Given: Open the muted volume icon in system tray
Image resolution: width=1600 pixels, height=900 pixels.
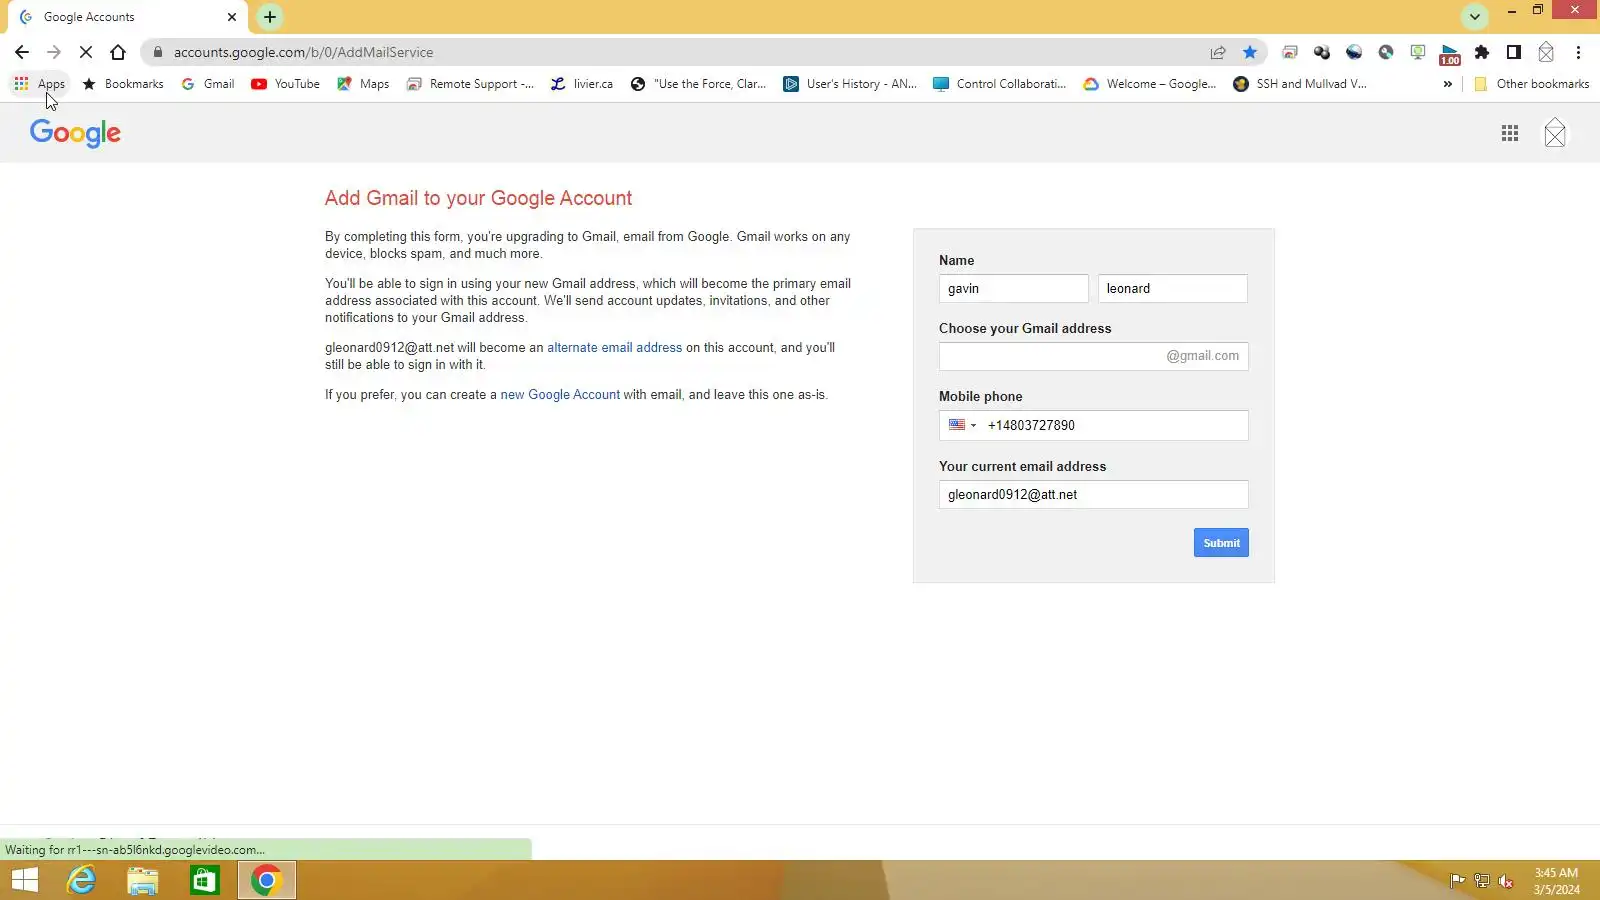Looking at the screenshot, I should tap(1506, 881).
